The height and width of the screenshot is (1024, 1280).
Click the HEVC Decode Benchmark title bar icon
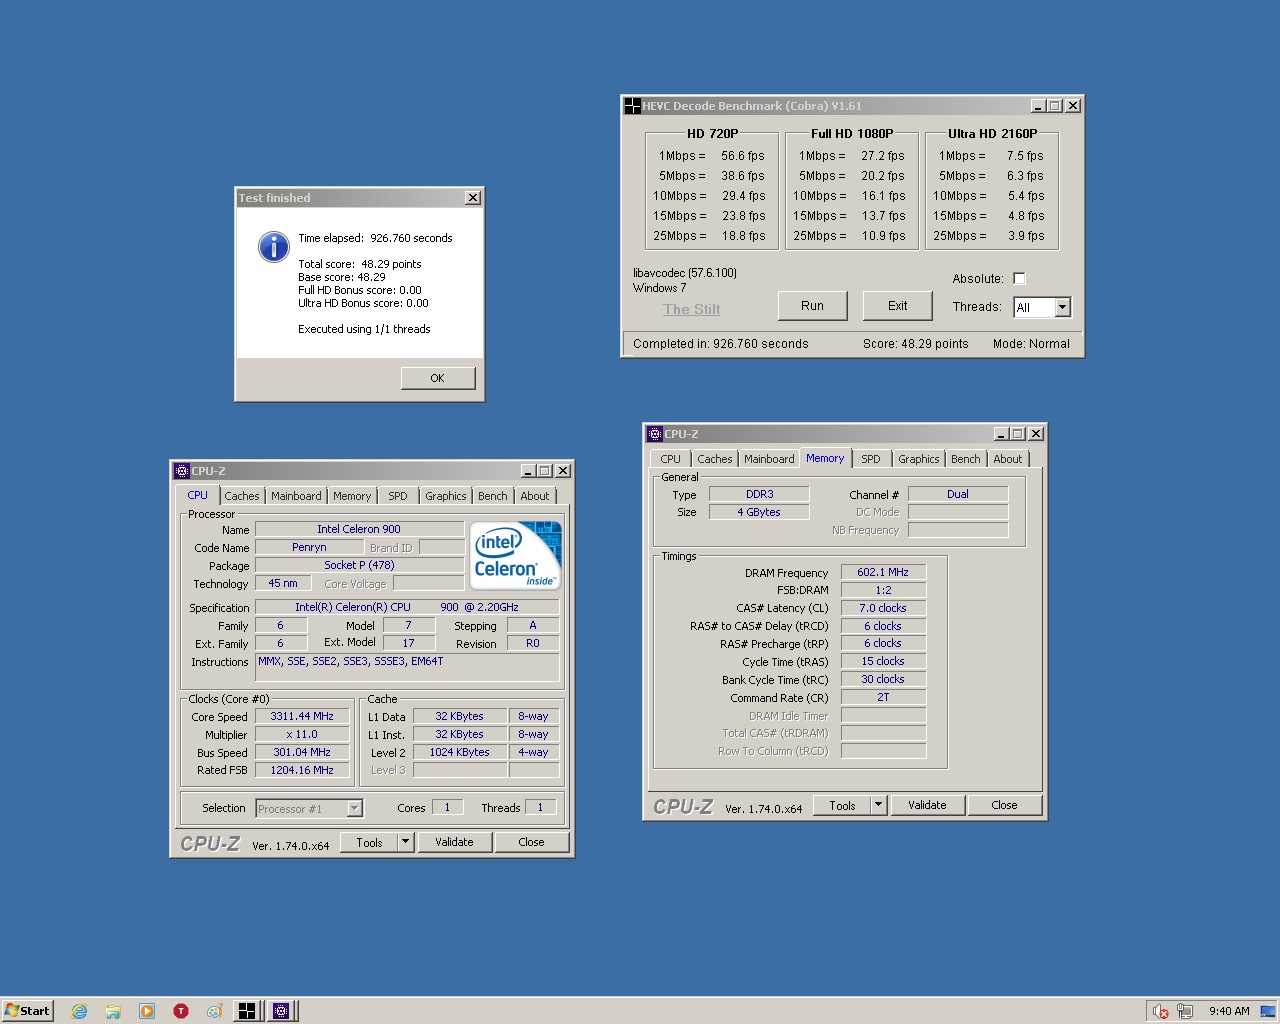pyautogui.click(x=632, y=106)
